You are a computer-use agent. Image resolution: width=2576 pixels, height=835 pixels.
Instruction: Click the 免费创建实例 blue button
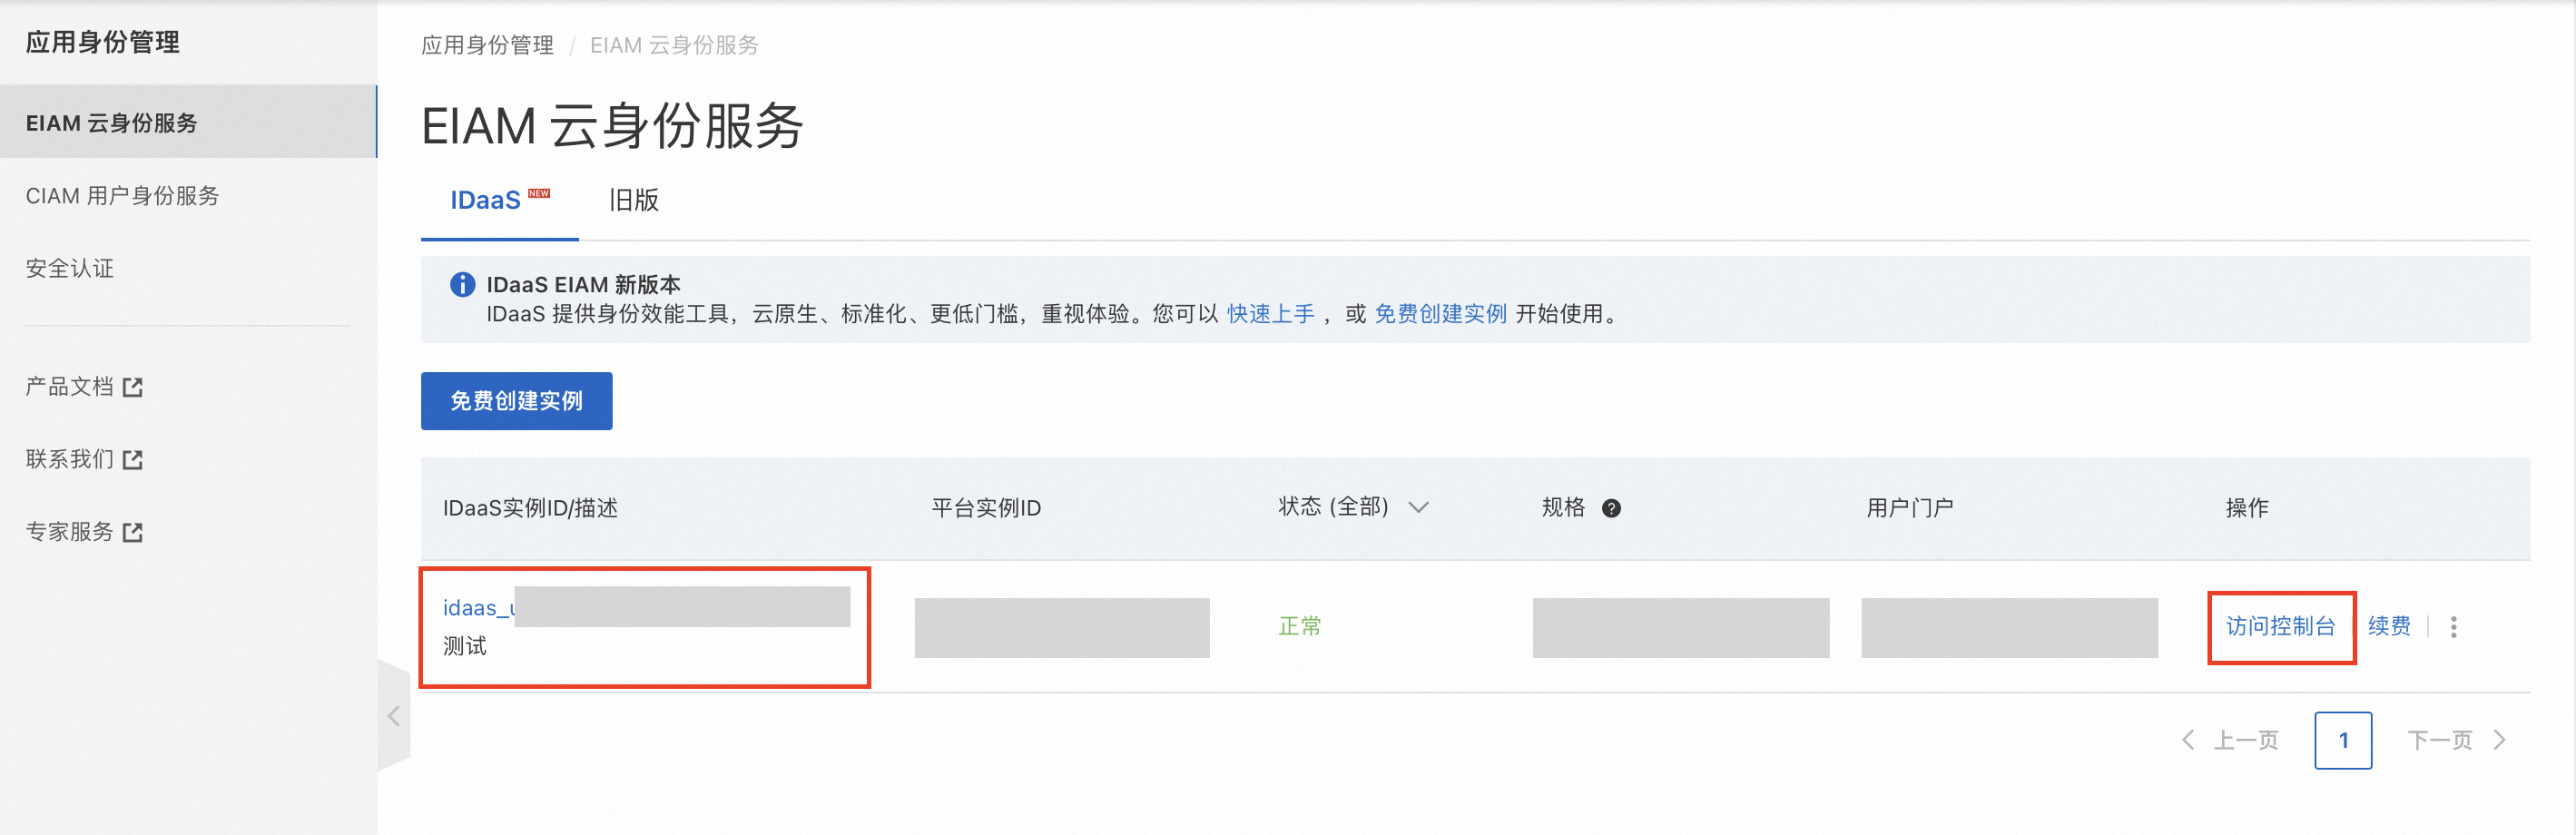pos(516,401)
